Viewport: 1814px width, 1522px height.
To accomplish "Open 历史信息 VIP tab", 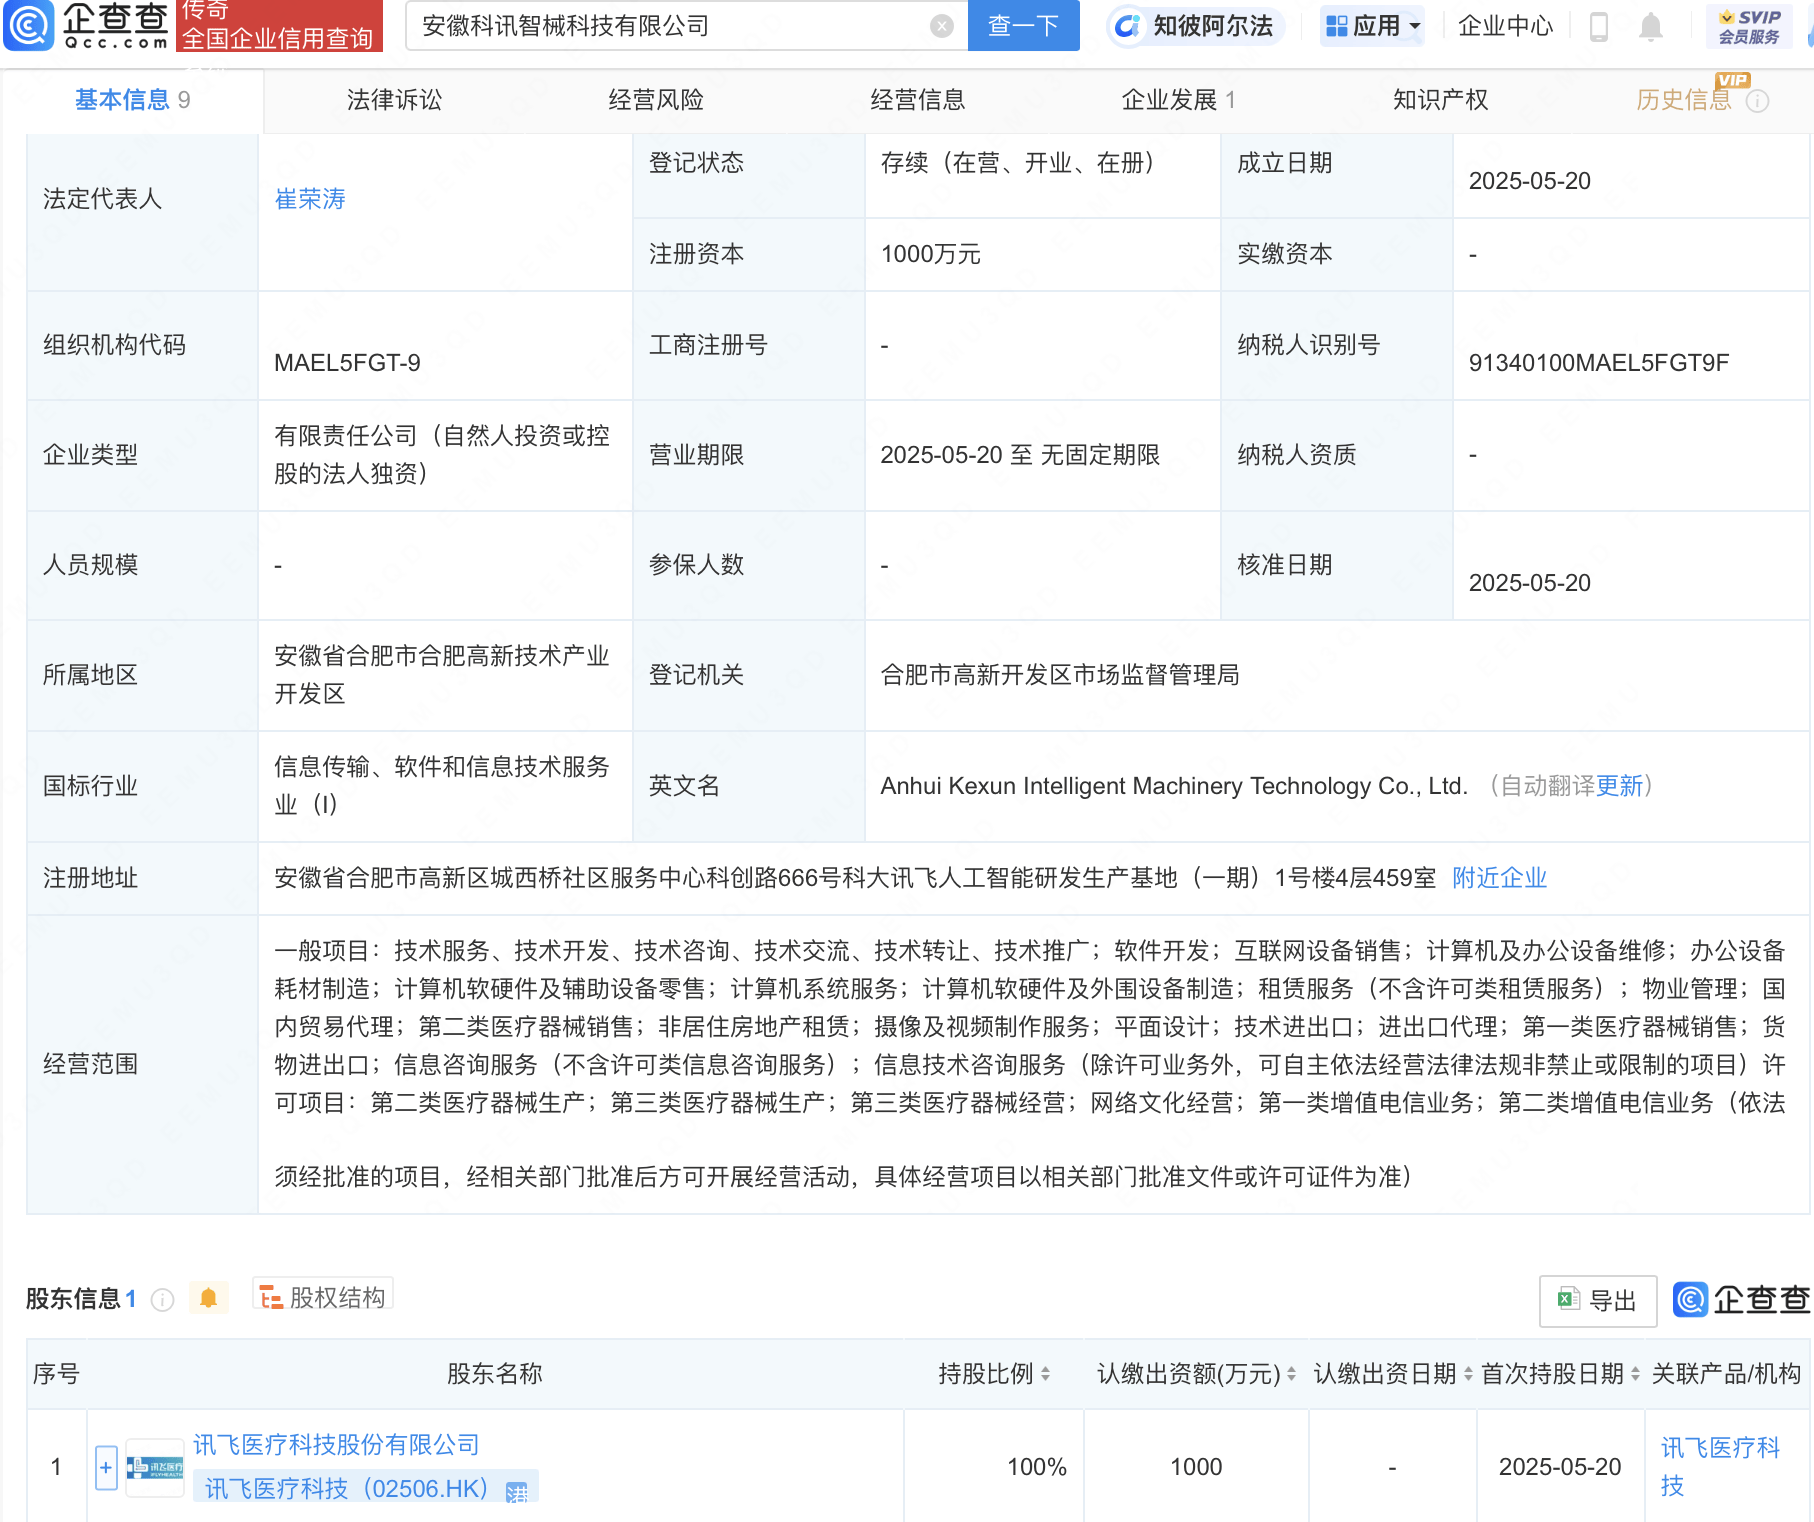I will point(1684,100).
